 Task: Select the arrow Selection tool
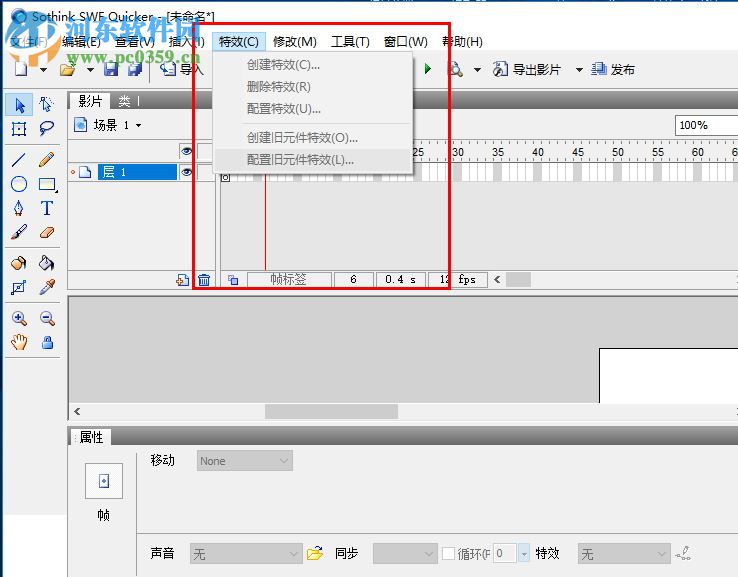[19, 104]
